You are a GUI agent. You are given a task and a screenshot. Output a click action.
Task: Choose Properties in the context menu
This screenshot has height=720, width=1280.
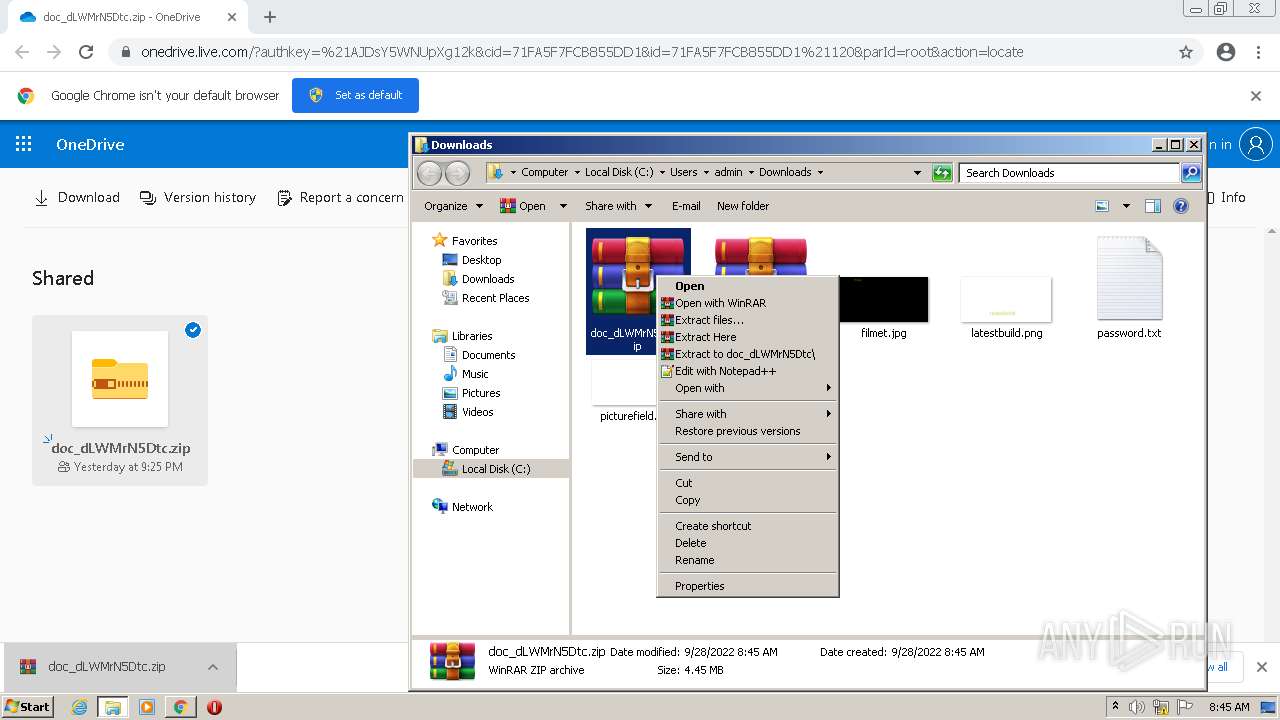pyautogui.click(x=747, y=586)
